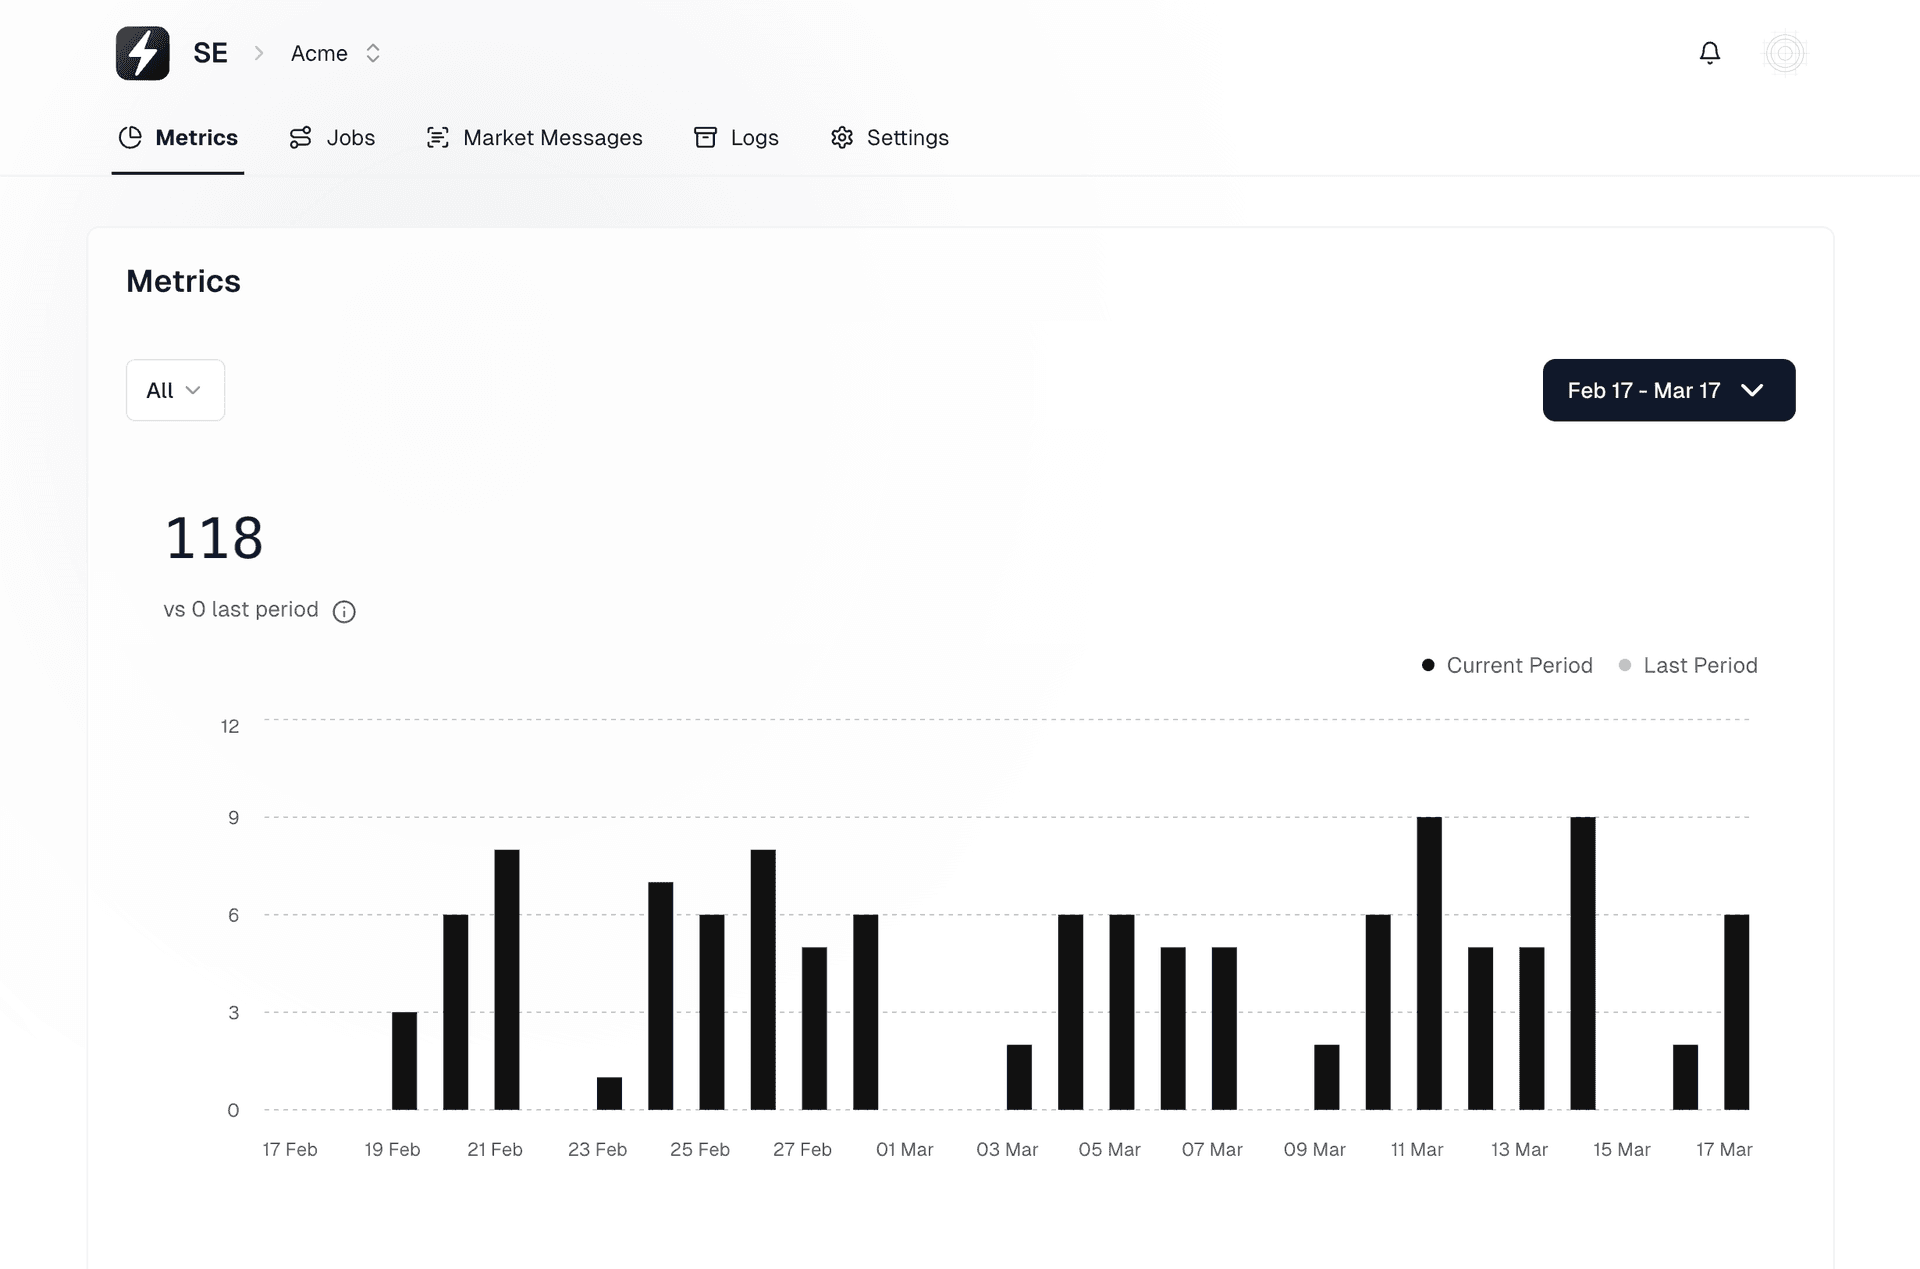
Task: Open the Logs tab
Action: click(754, 137)
